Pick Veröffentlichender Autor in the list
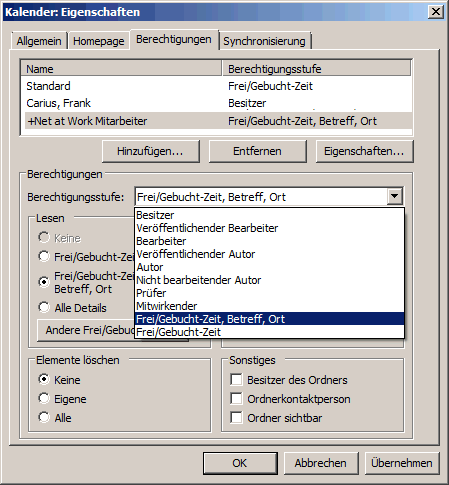This screenshot has height=485, width=449. (269, 254)
